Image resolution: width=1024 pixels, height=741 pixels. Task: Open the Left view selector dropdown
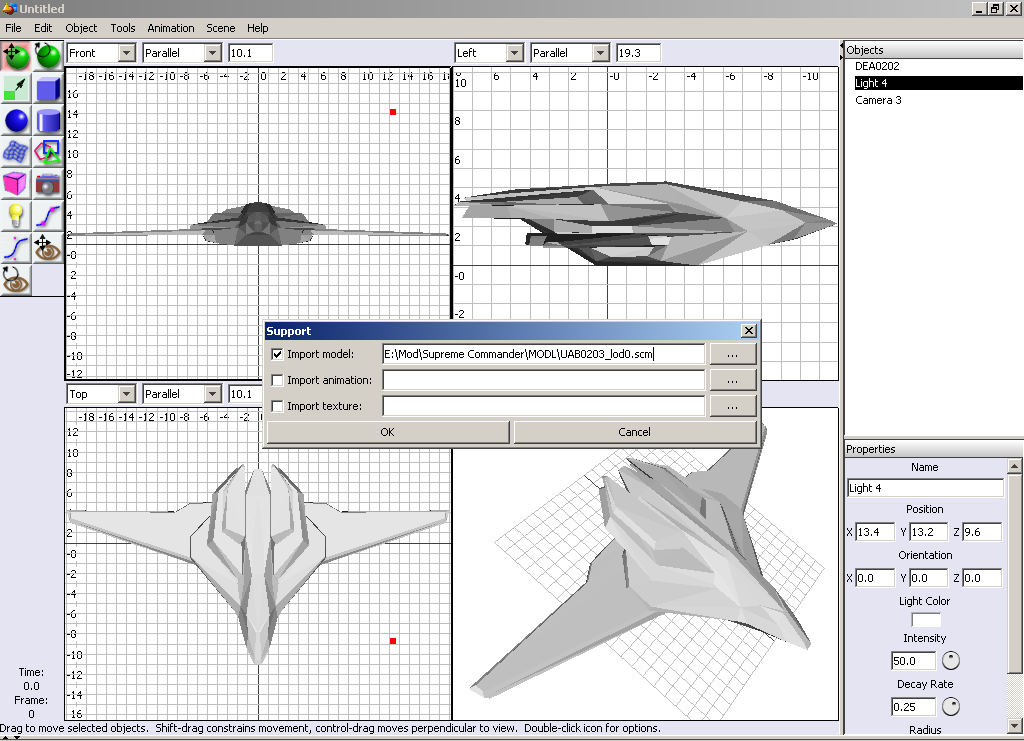(x=515, y=53)
